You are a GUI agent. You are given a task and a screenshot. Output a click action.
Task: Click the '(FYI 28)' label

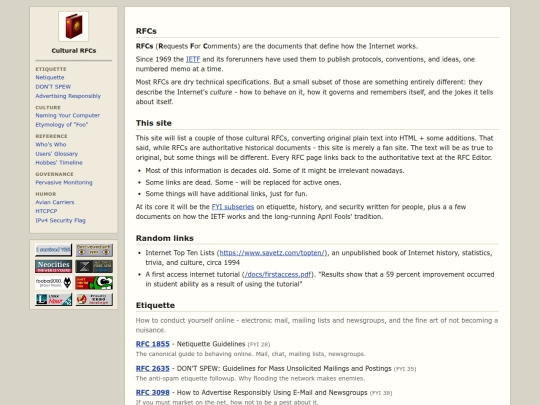pyautogui.click(x=259, y=344)
